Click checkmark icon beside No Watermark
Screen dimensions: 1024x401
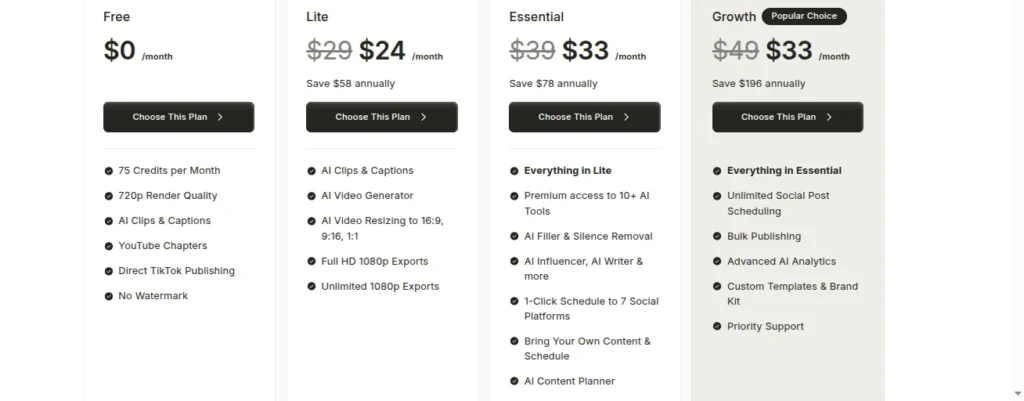click(108, 297)
